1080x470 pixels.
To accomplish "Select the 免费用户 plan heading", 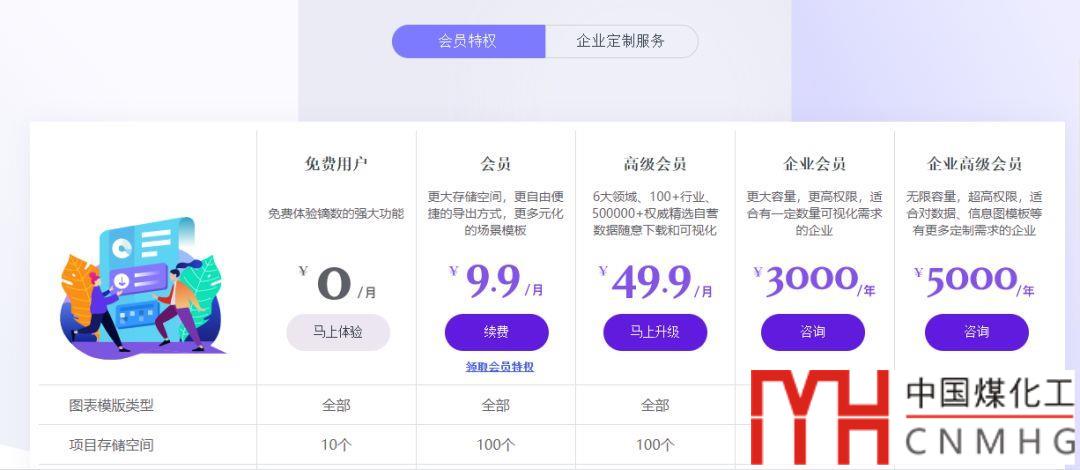I will (336, 164).
